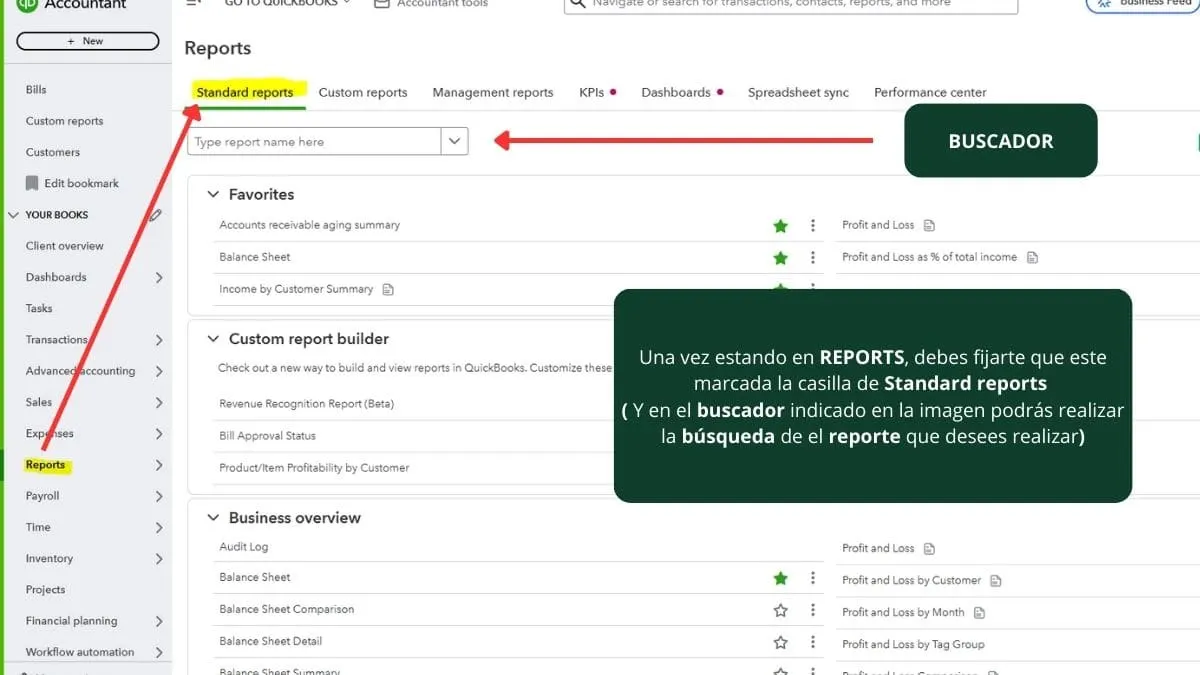
Task: Collapse the Custom report builder section
Action: 212,339
